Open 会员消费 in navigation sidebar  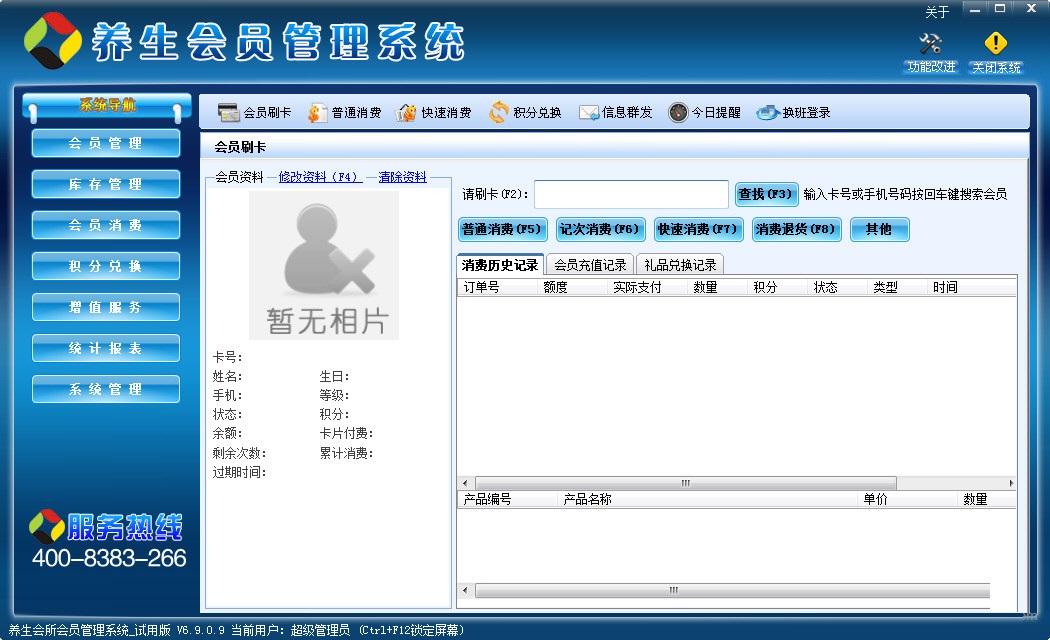click(106, 225)
